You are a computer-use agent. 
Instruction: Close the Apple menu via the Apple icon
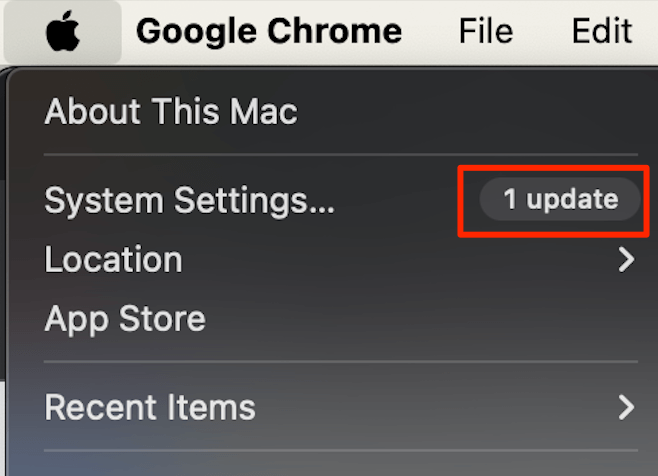(63, 31)
